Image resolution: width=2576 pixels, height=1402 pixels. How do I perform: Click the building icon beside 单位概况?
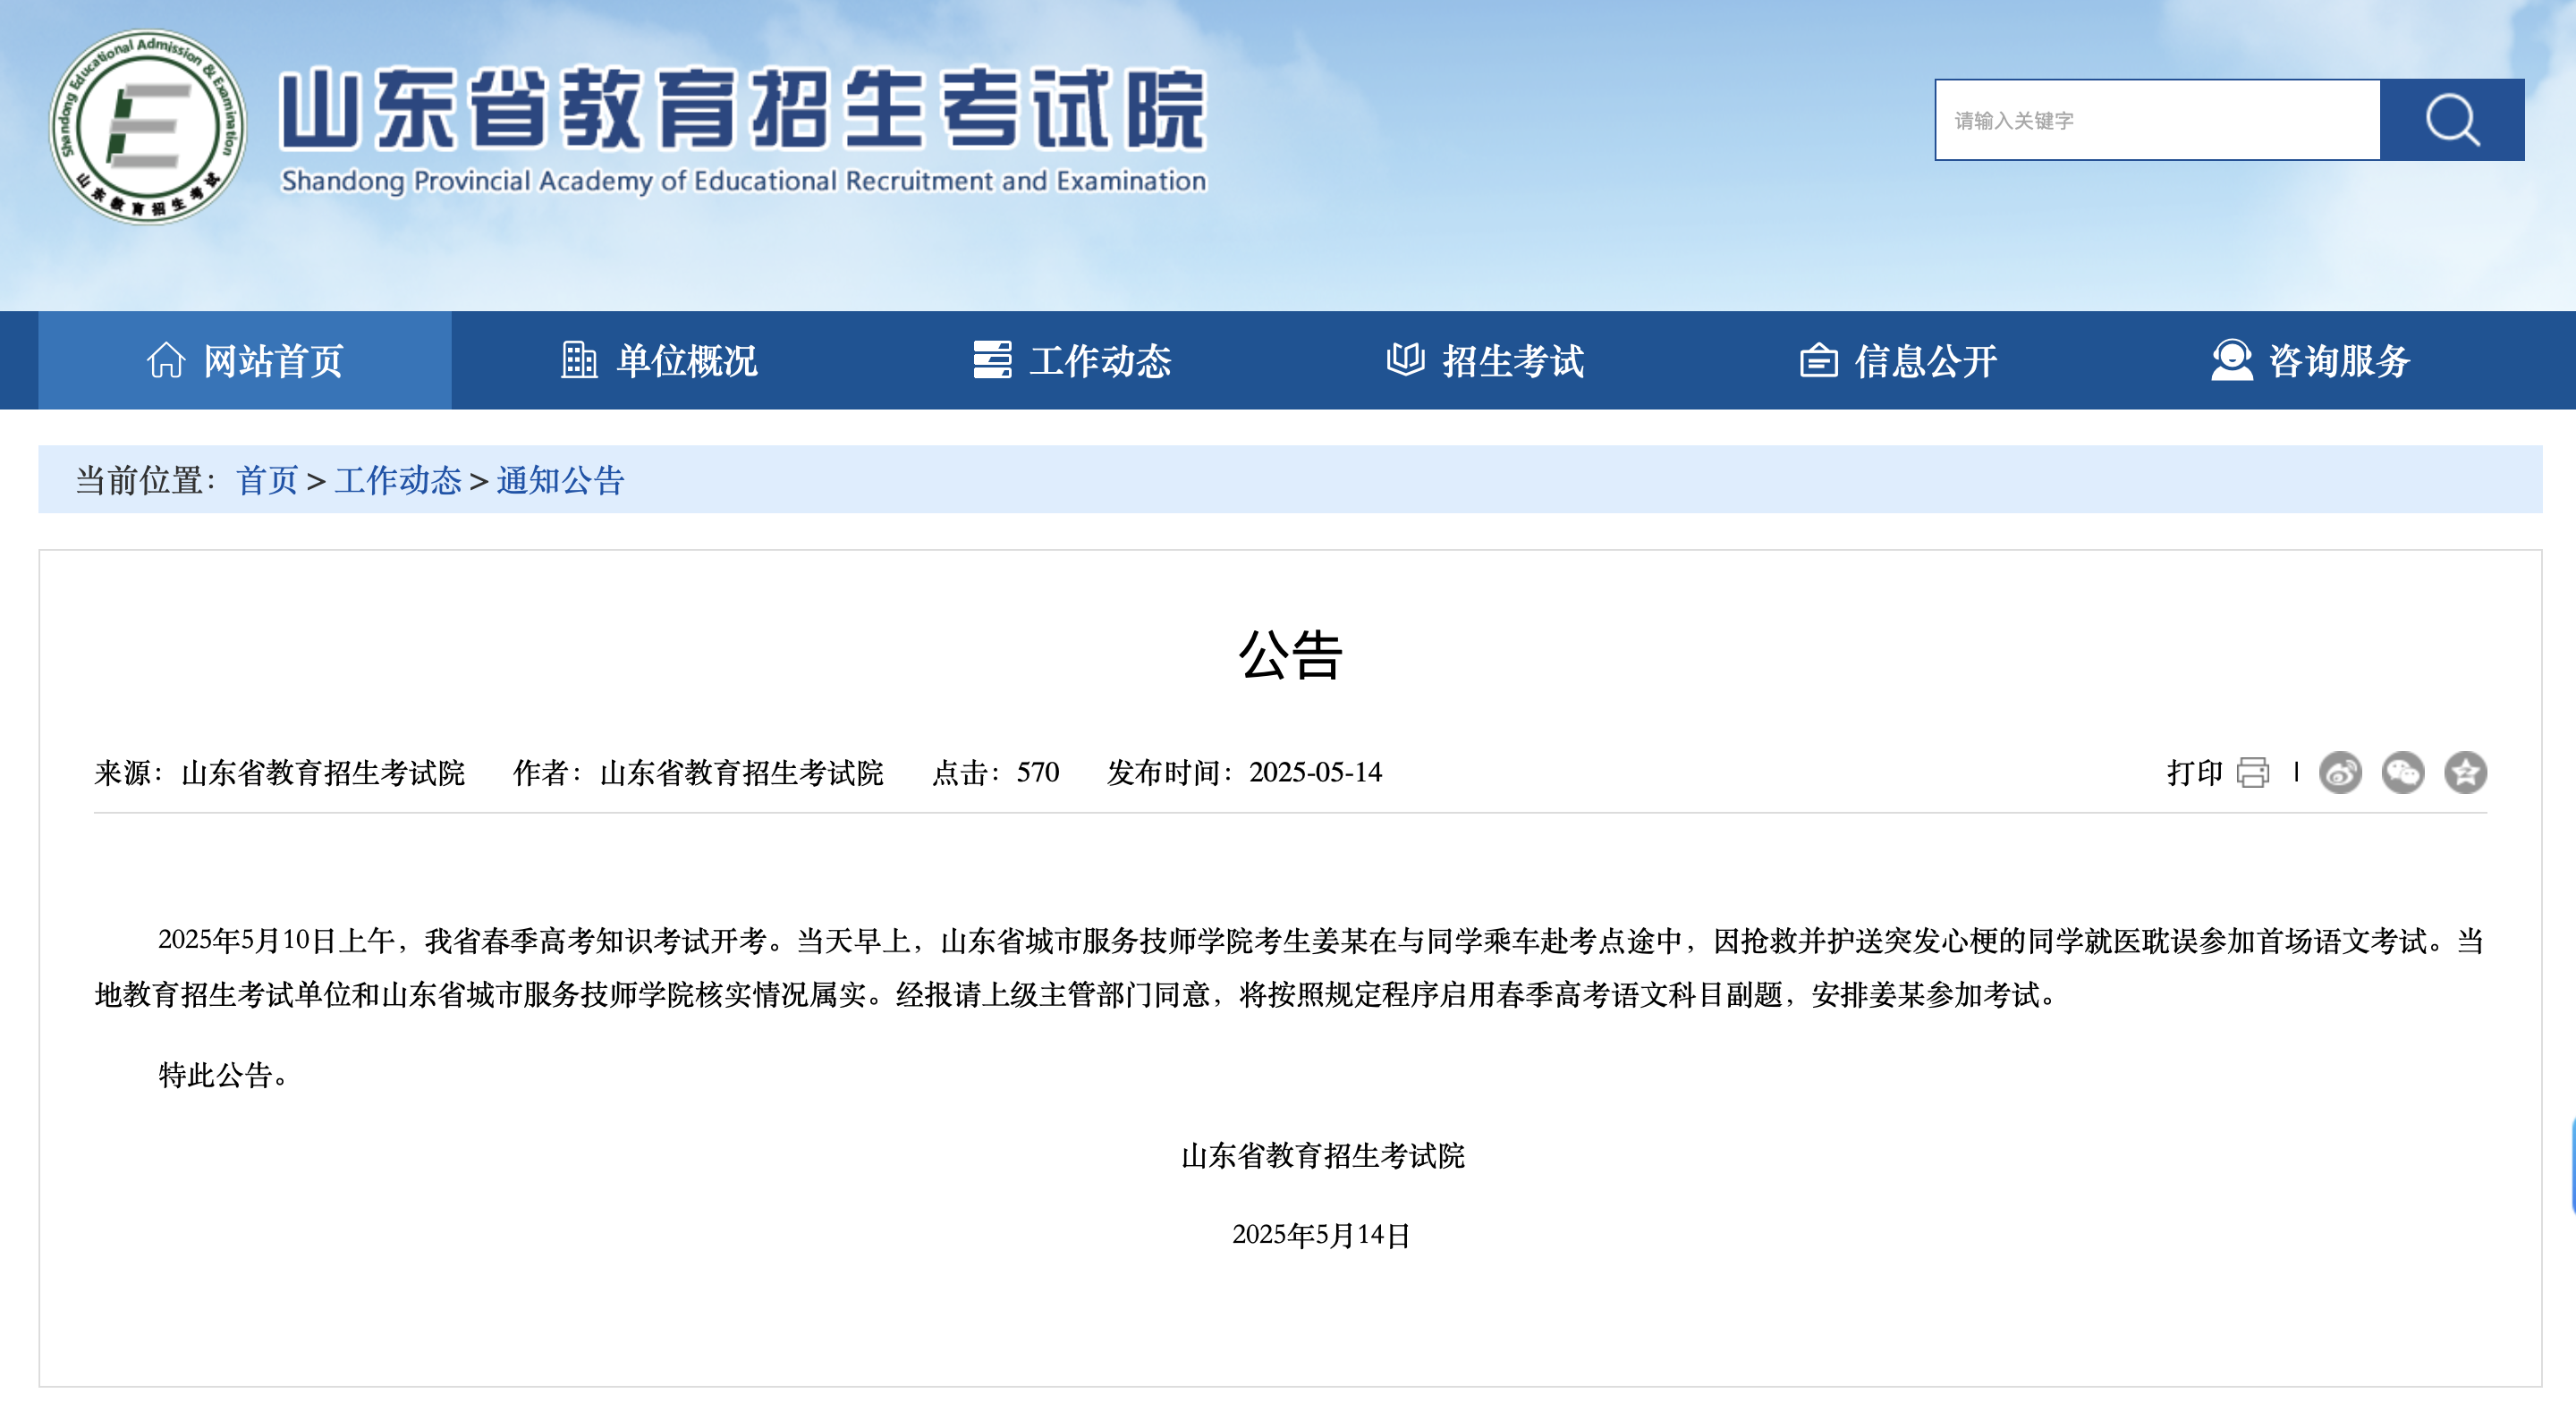pyautogui.click(x=580, y=360)
